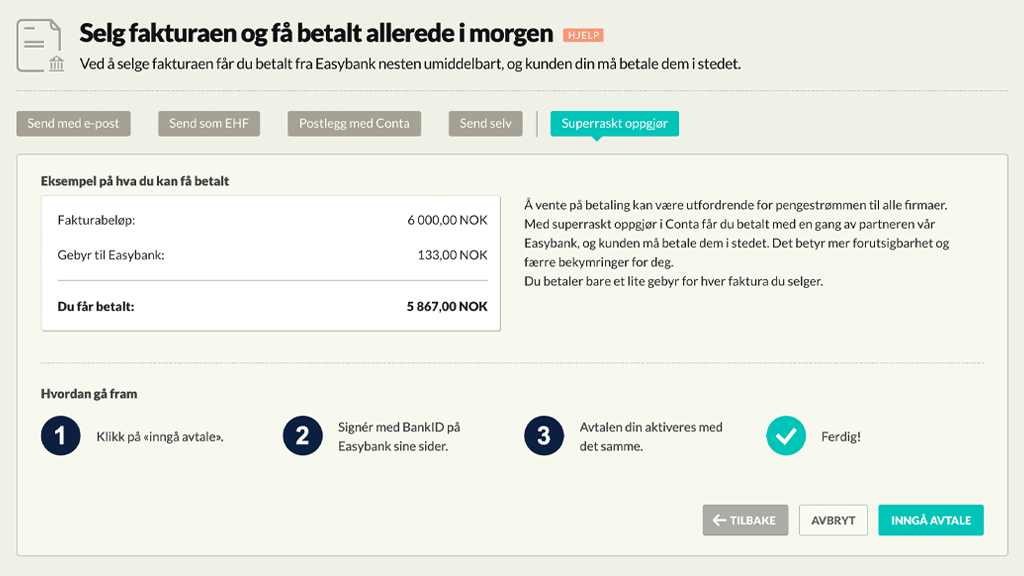Click the INNGÅ AVTALE button
Image resolution: width=1024 pixels, height=576 pixels.
tap(931, 520)
